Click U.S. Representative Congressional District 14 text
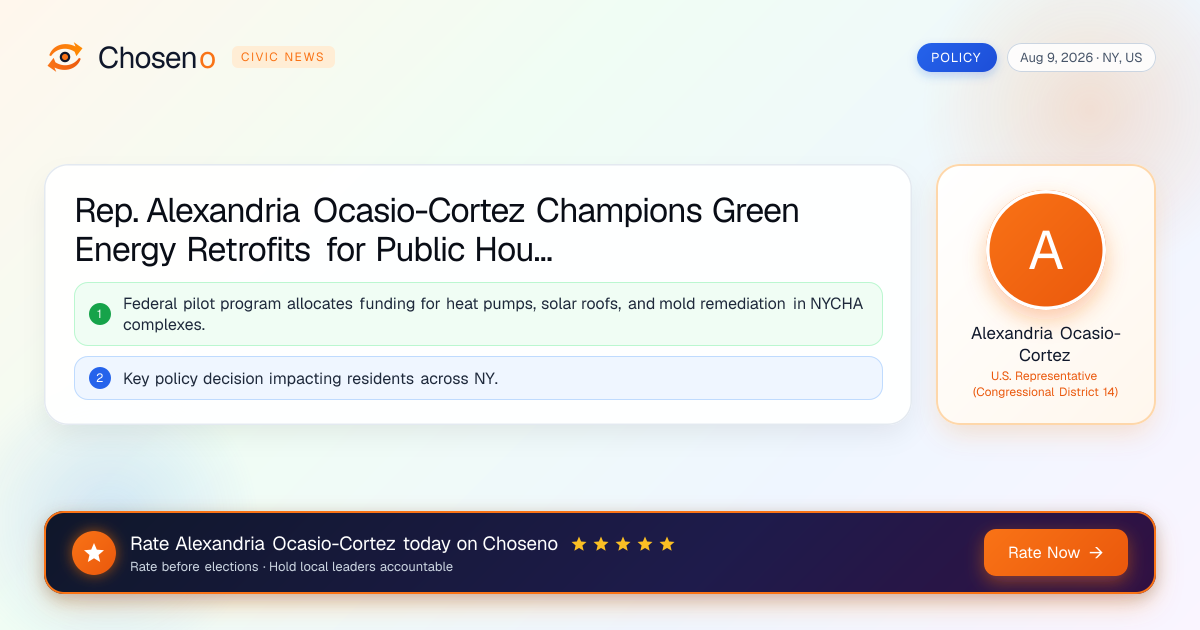 1046,384
